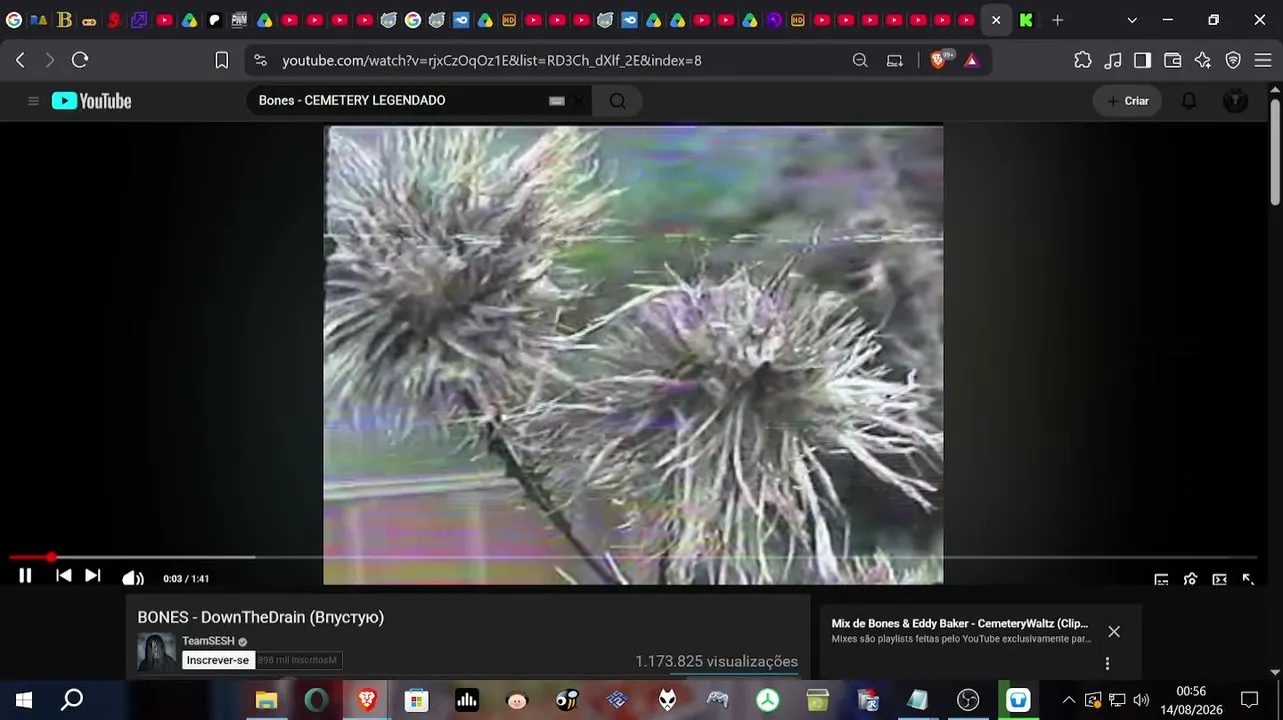Open the on-screen keyboard in search box

557,101
